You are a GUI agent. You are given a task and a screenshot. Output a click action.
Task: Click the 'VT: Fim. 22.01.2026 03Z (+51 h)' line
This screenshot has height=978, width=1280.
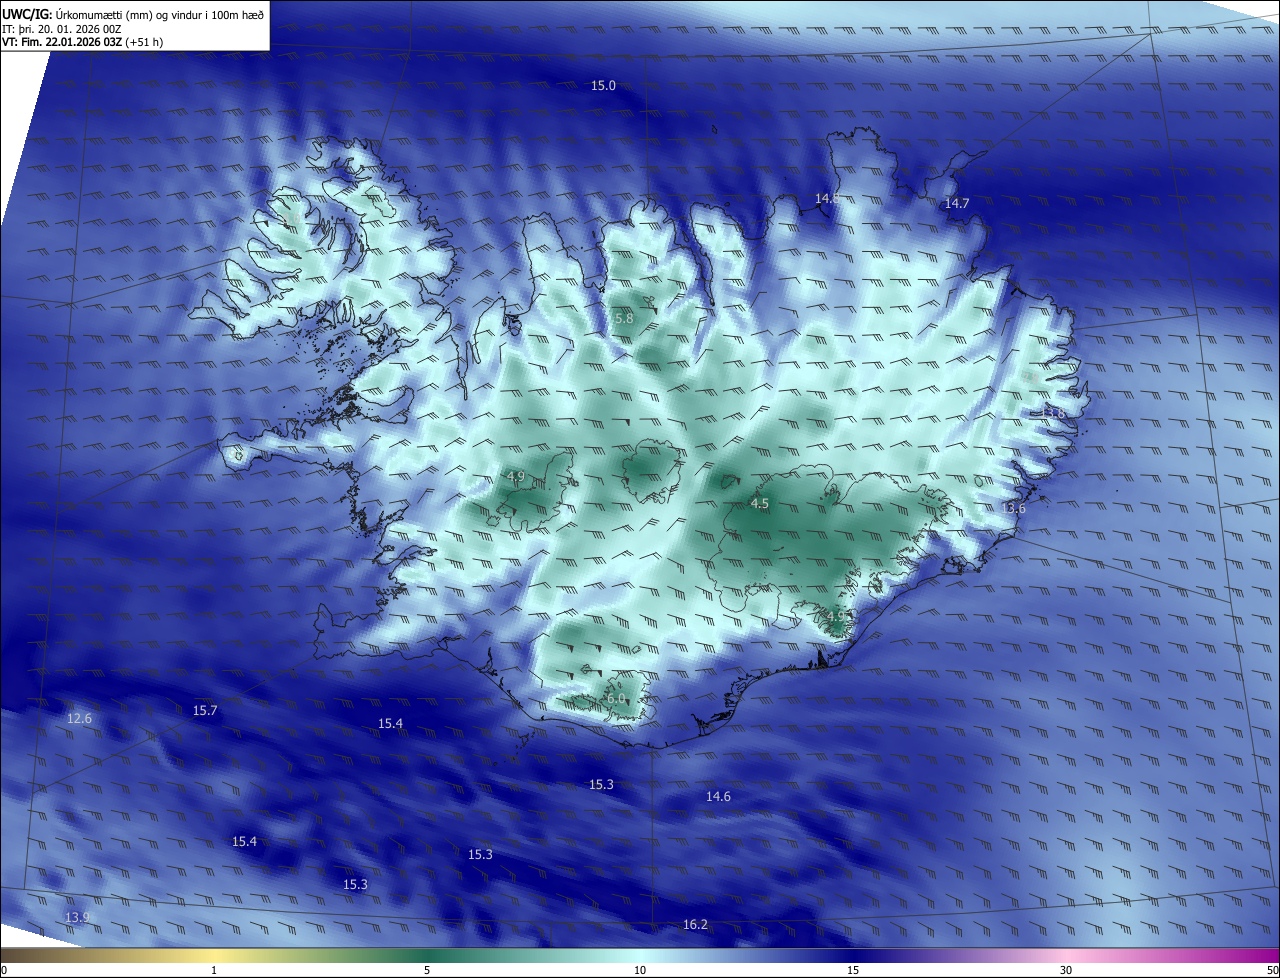pos(82,42)
